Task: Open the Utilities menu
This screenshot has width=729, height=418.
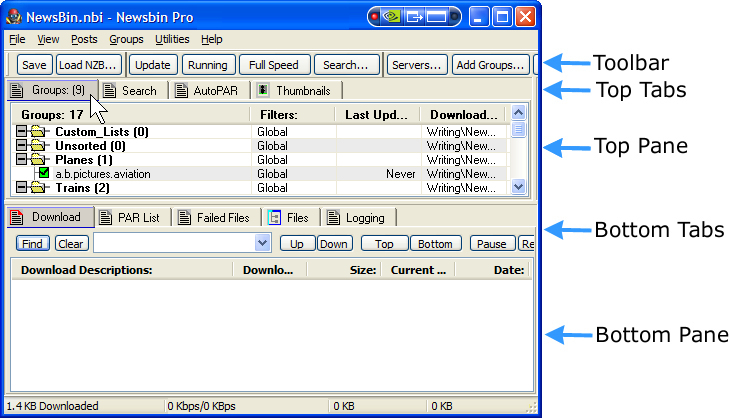Action: (172, 40)
